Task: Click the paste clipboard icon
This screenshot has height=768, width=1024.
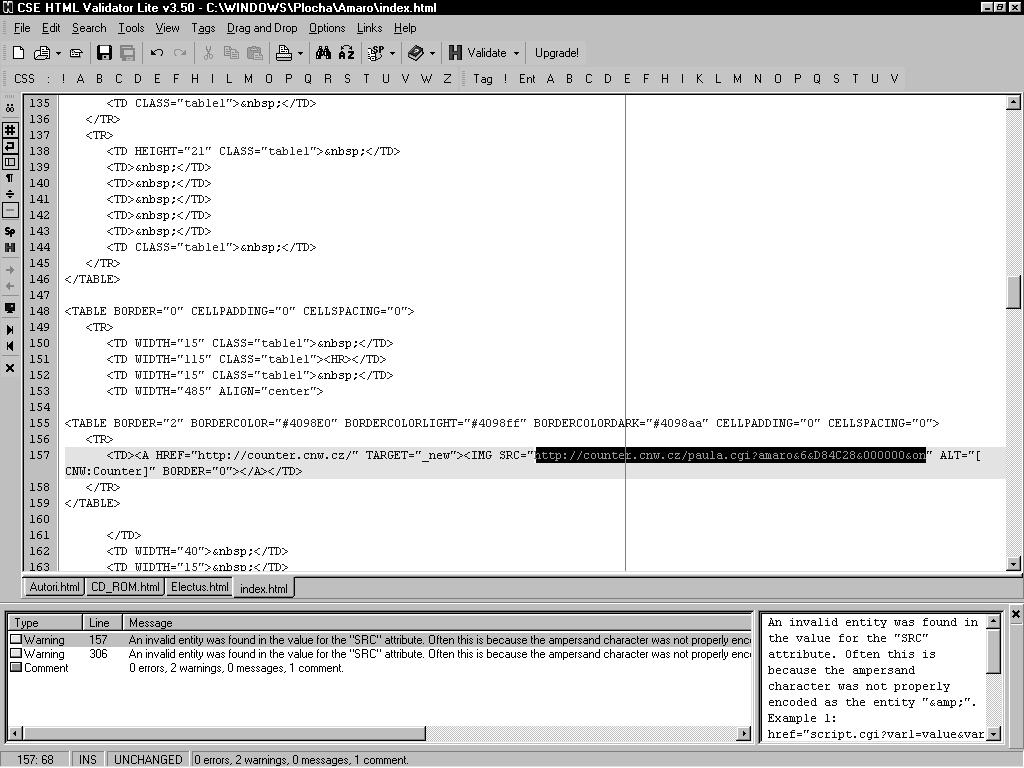Action: [x=255, y=53]
